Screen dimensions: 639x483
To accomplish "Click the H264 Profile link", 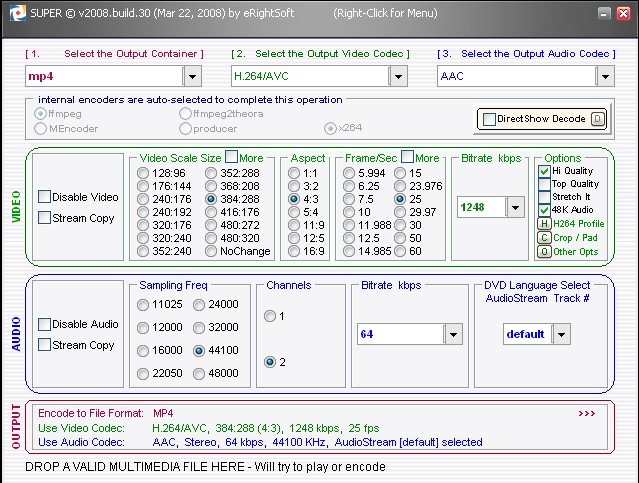I will coord(579,224).
